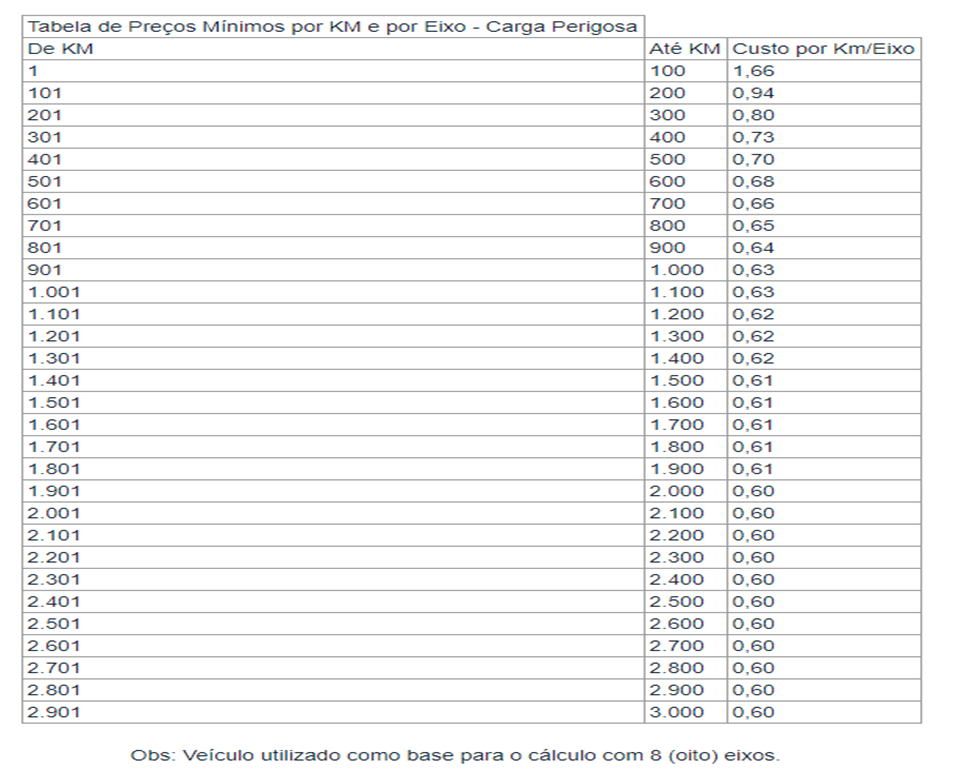Select the De KM cell '2.701'
This screenshot has height=770, width=953.
click(x=333, y=668)
